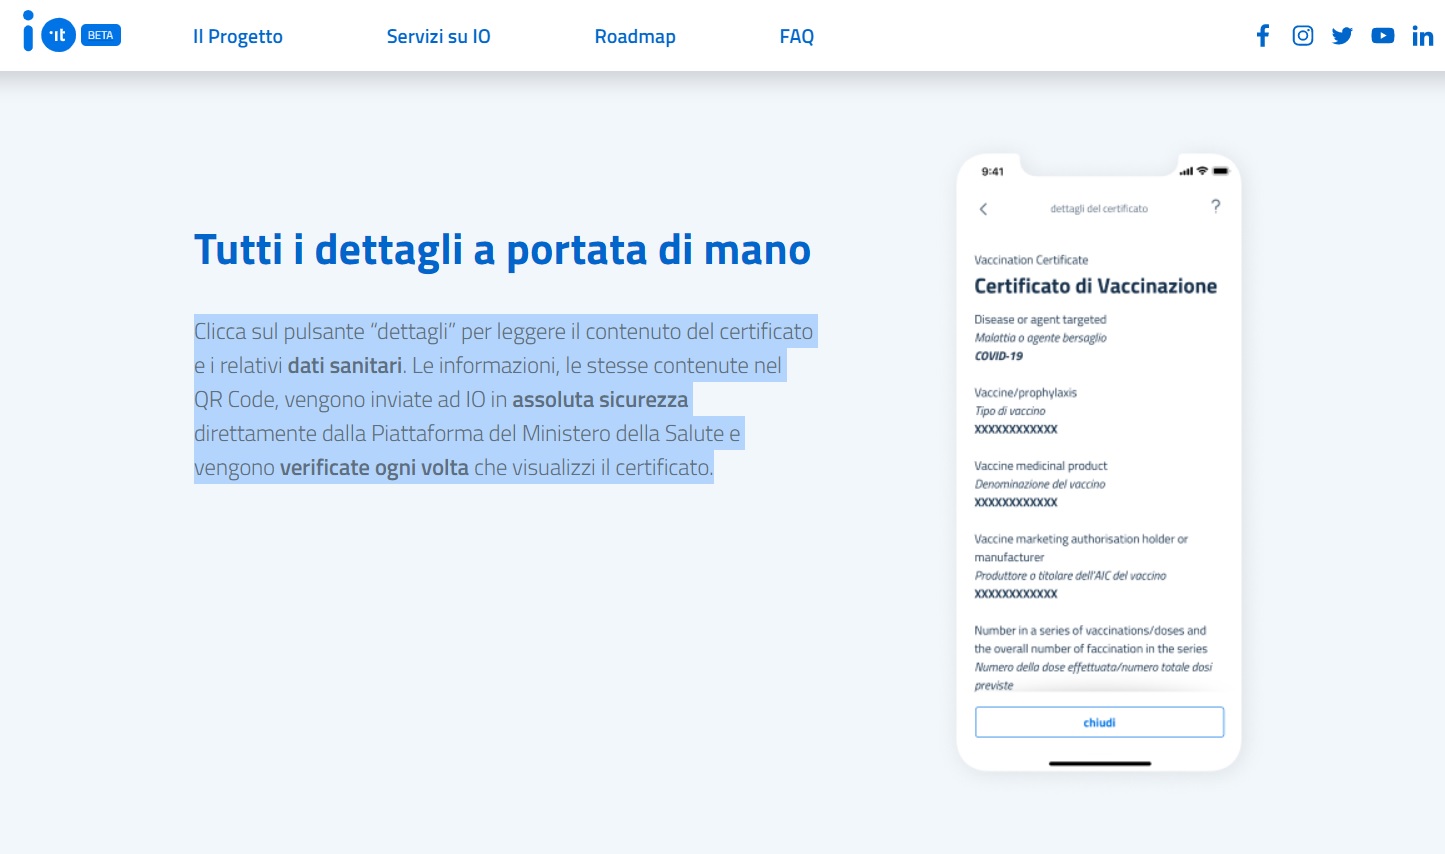This screenshot has width=1445, height=854.
Task: Click heading "Tutti i dettagli a portata di mano"
Action: [502, 250]
